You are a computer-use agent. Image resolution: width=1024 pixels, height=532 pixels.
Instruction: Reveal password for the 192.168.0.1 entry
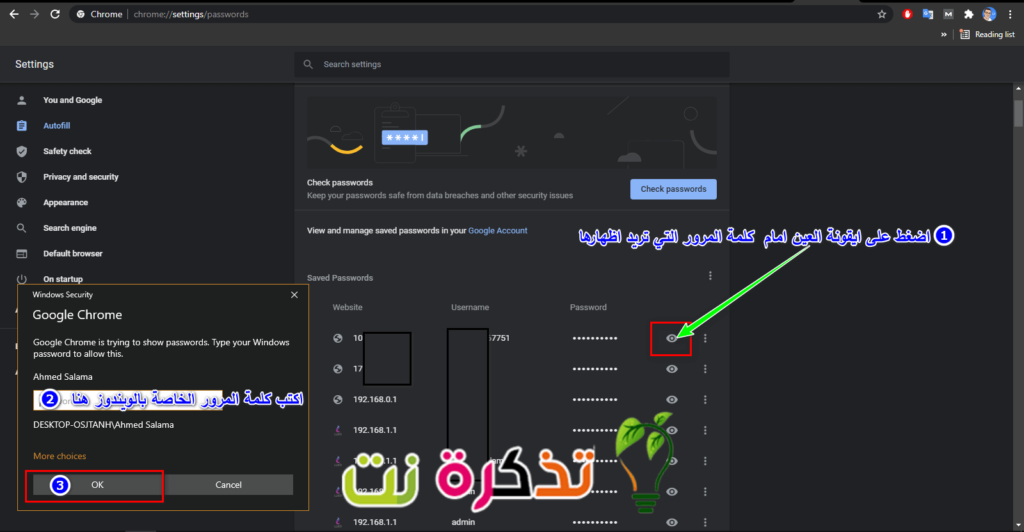672,399
